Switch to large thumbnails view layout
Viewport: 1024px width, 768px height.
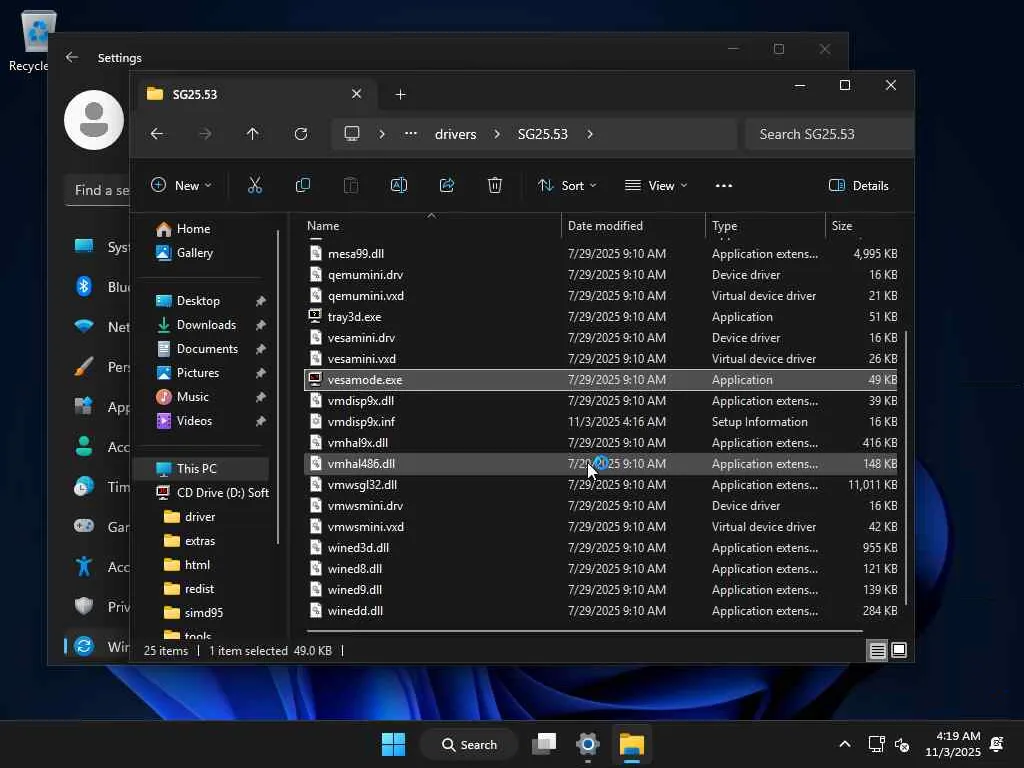point(899,651)
